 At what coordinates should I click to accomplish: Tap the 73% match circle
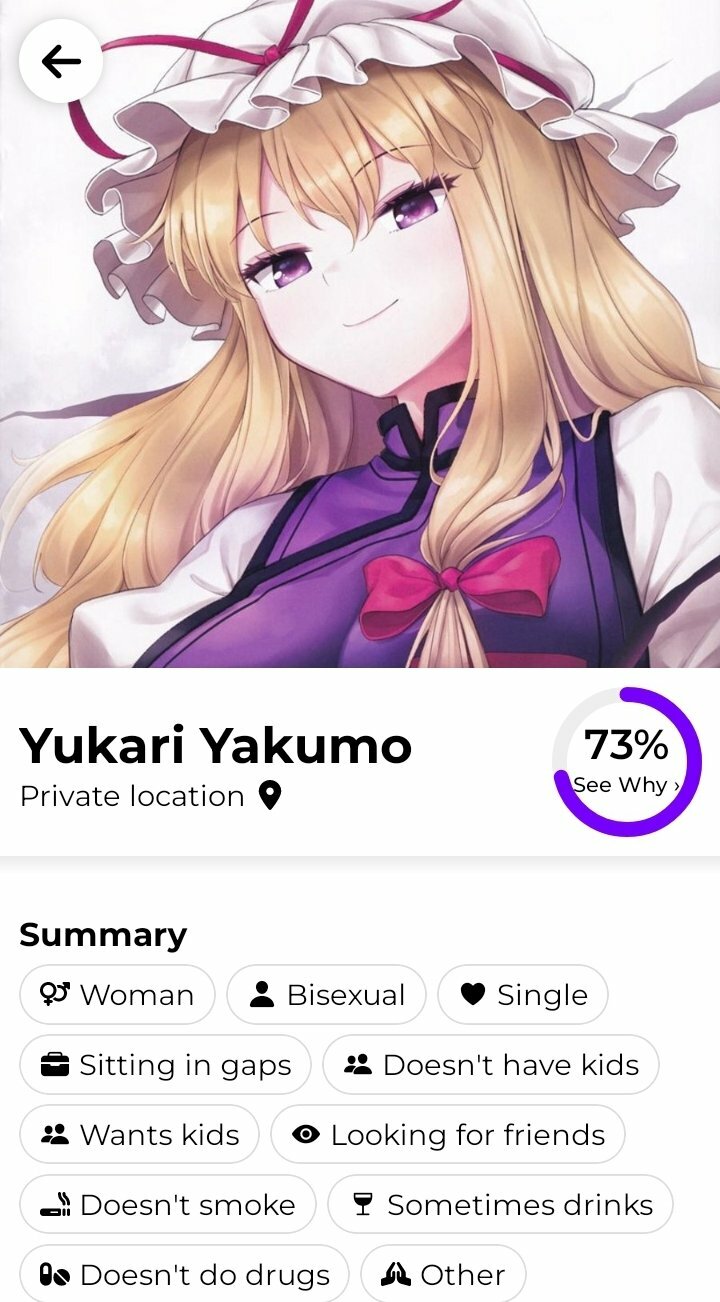pos(627,762)
